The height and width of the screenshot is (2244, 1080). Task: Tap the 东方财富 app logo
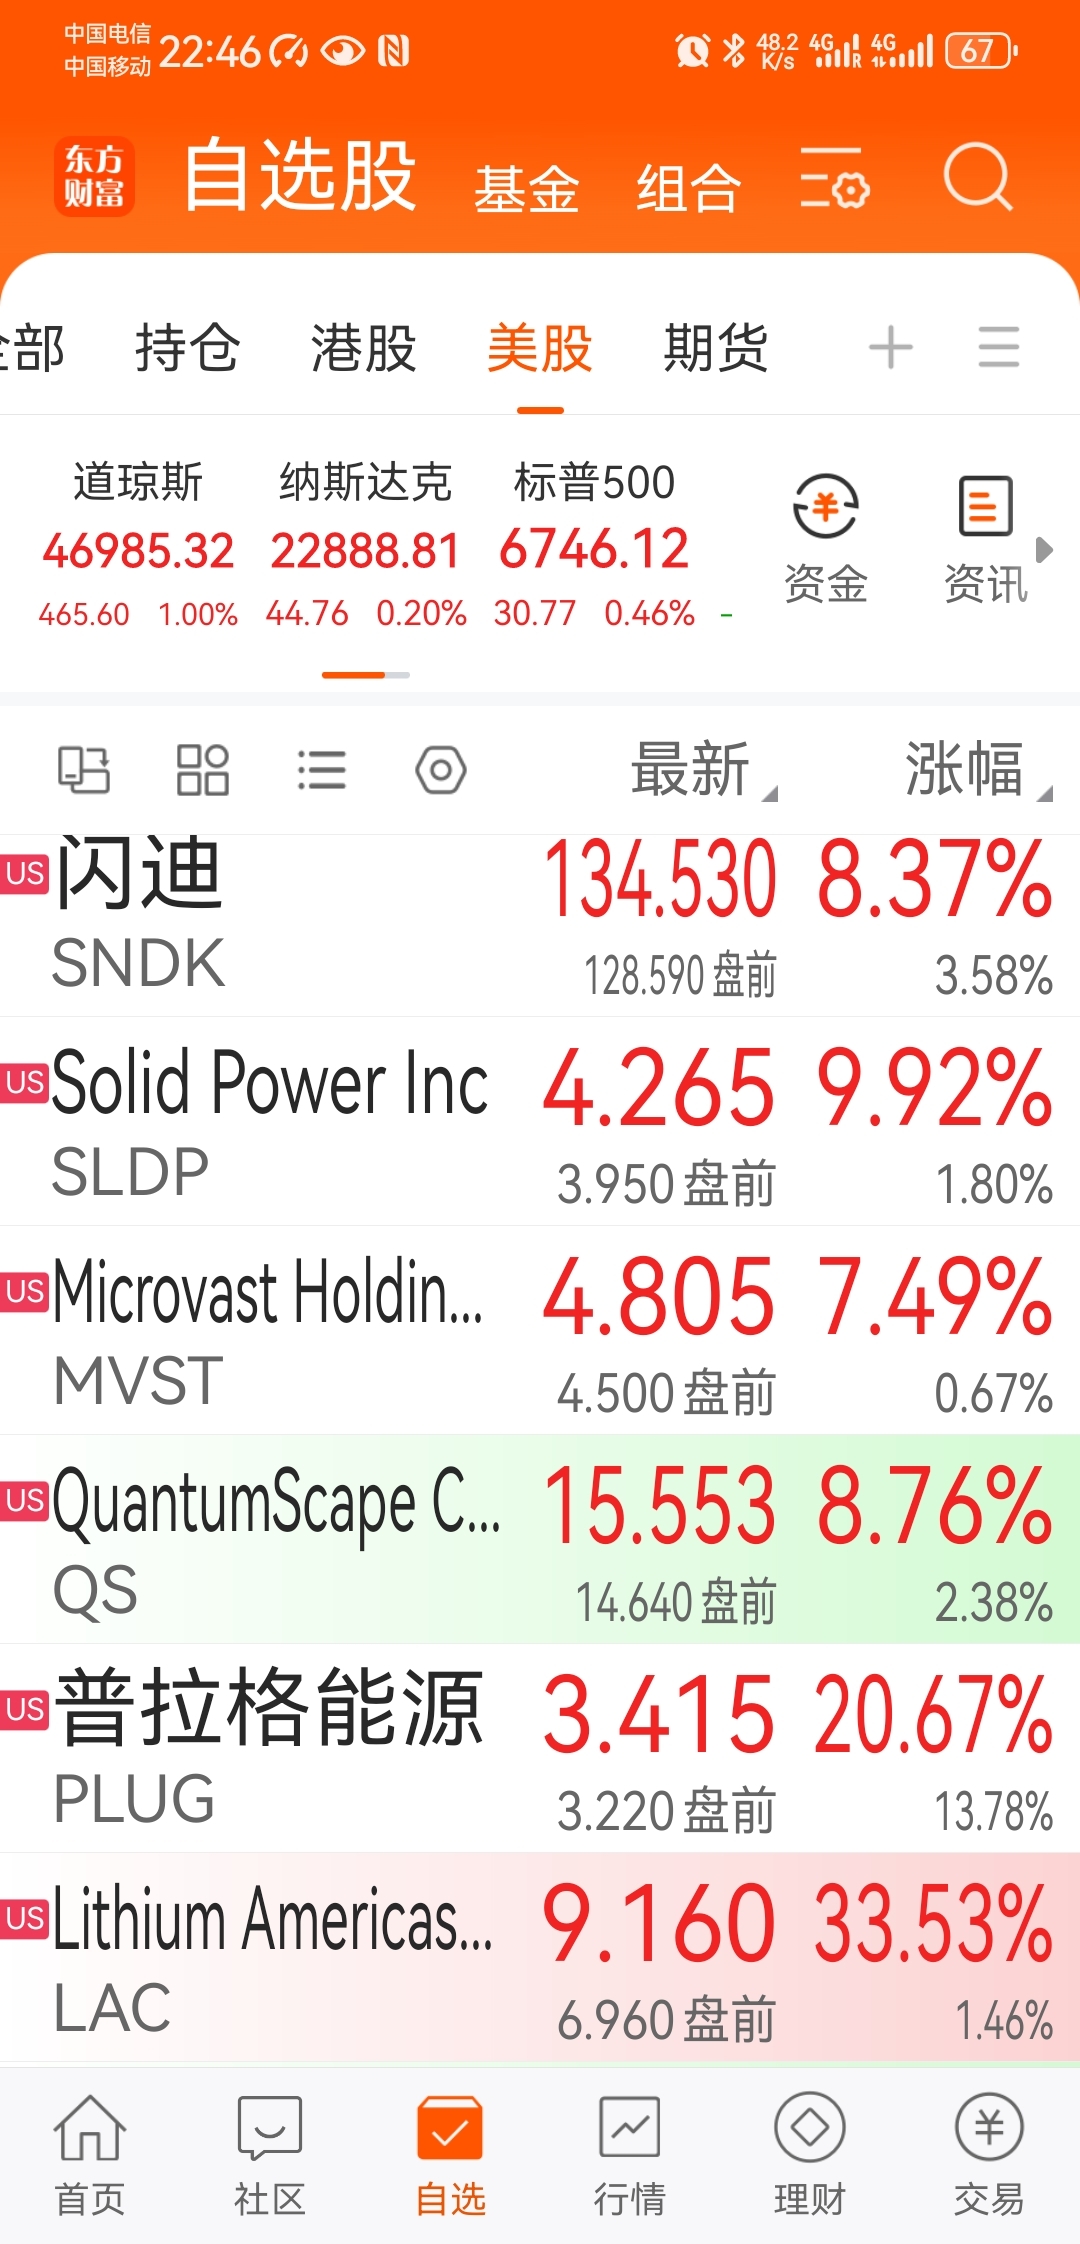coord(94,176)
